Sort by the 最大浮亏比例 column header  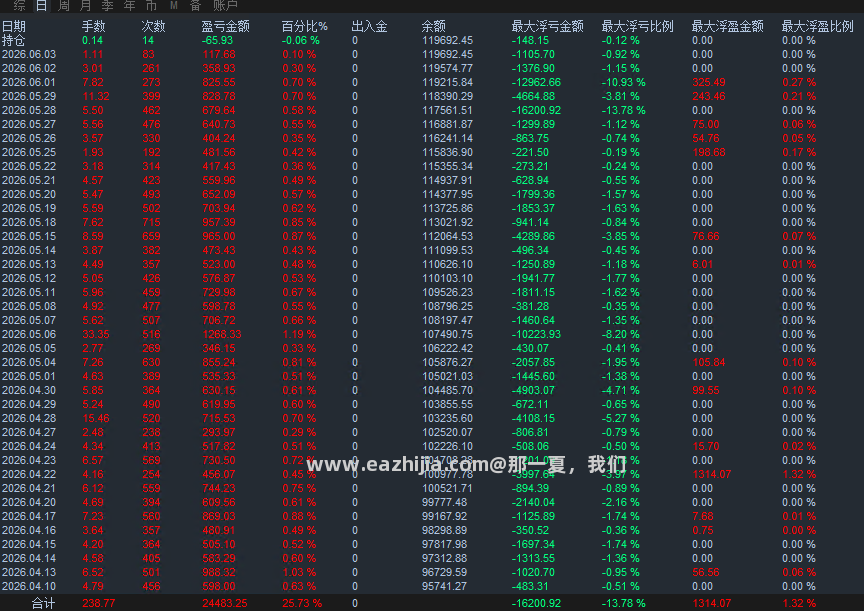637,26
